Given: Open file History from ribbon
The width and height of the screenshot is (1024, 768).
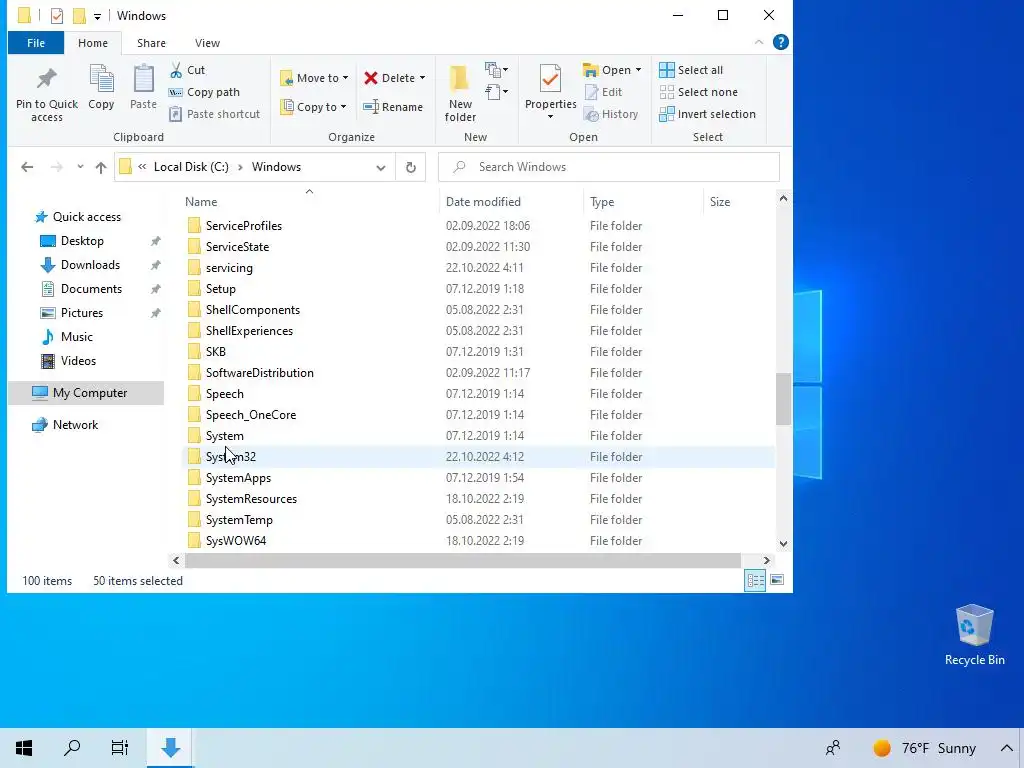Looking at the screenshot, I should 611,114.
